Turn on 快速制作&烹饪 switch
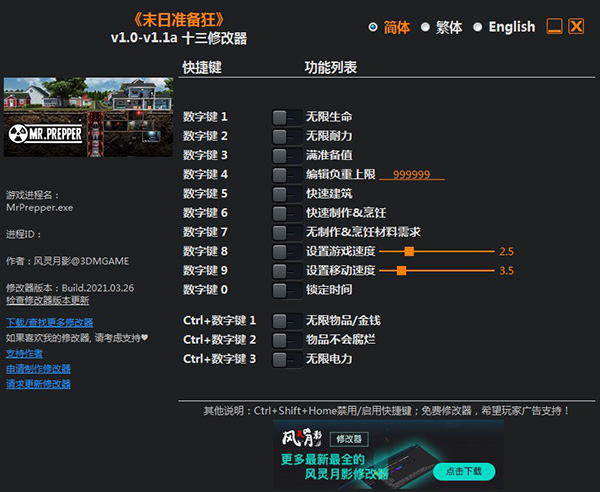The image size is (600, 492). pos(287,213)
